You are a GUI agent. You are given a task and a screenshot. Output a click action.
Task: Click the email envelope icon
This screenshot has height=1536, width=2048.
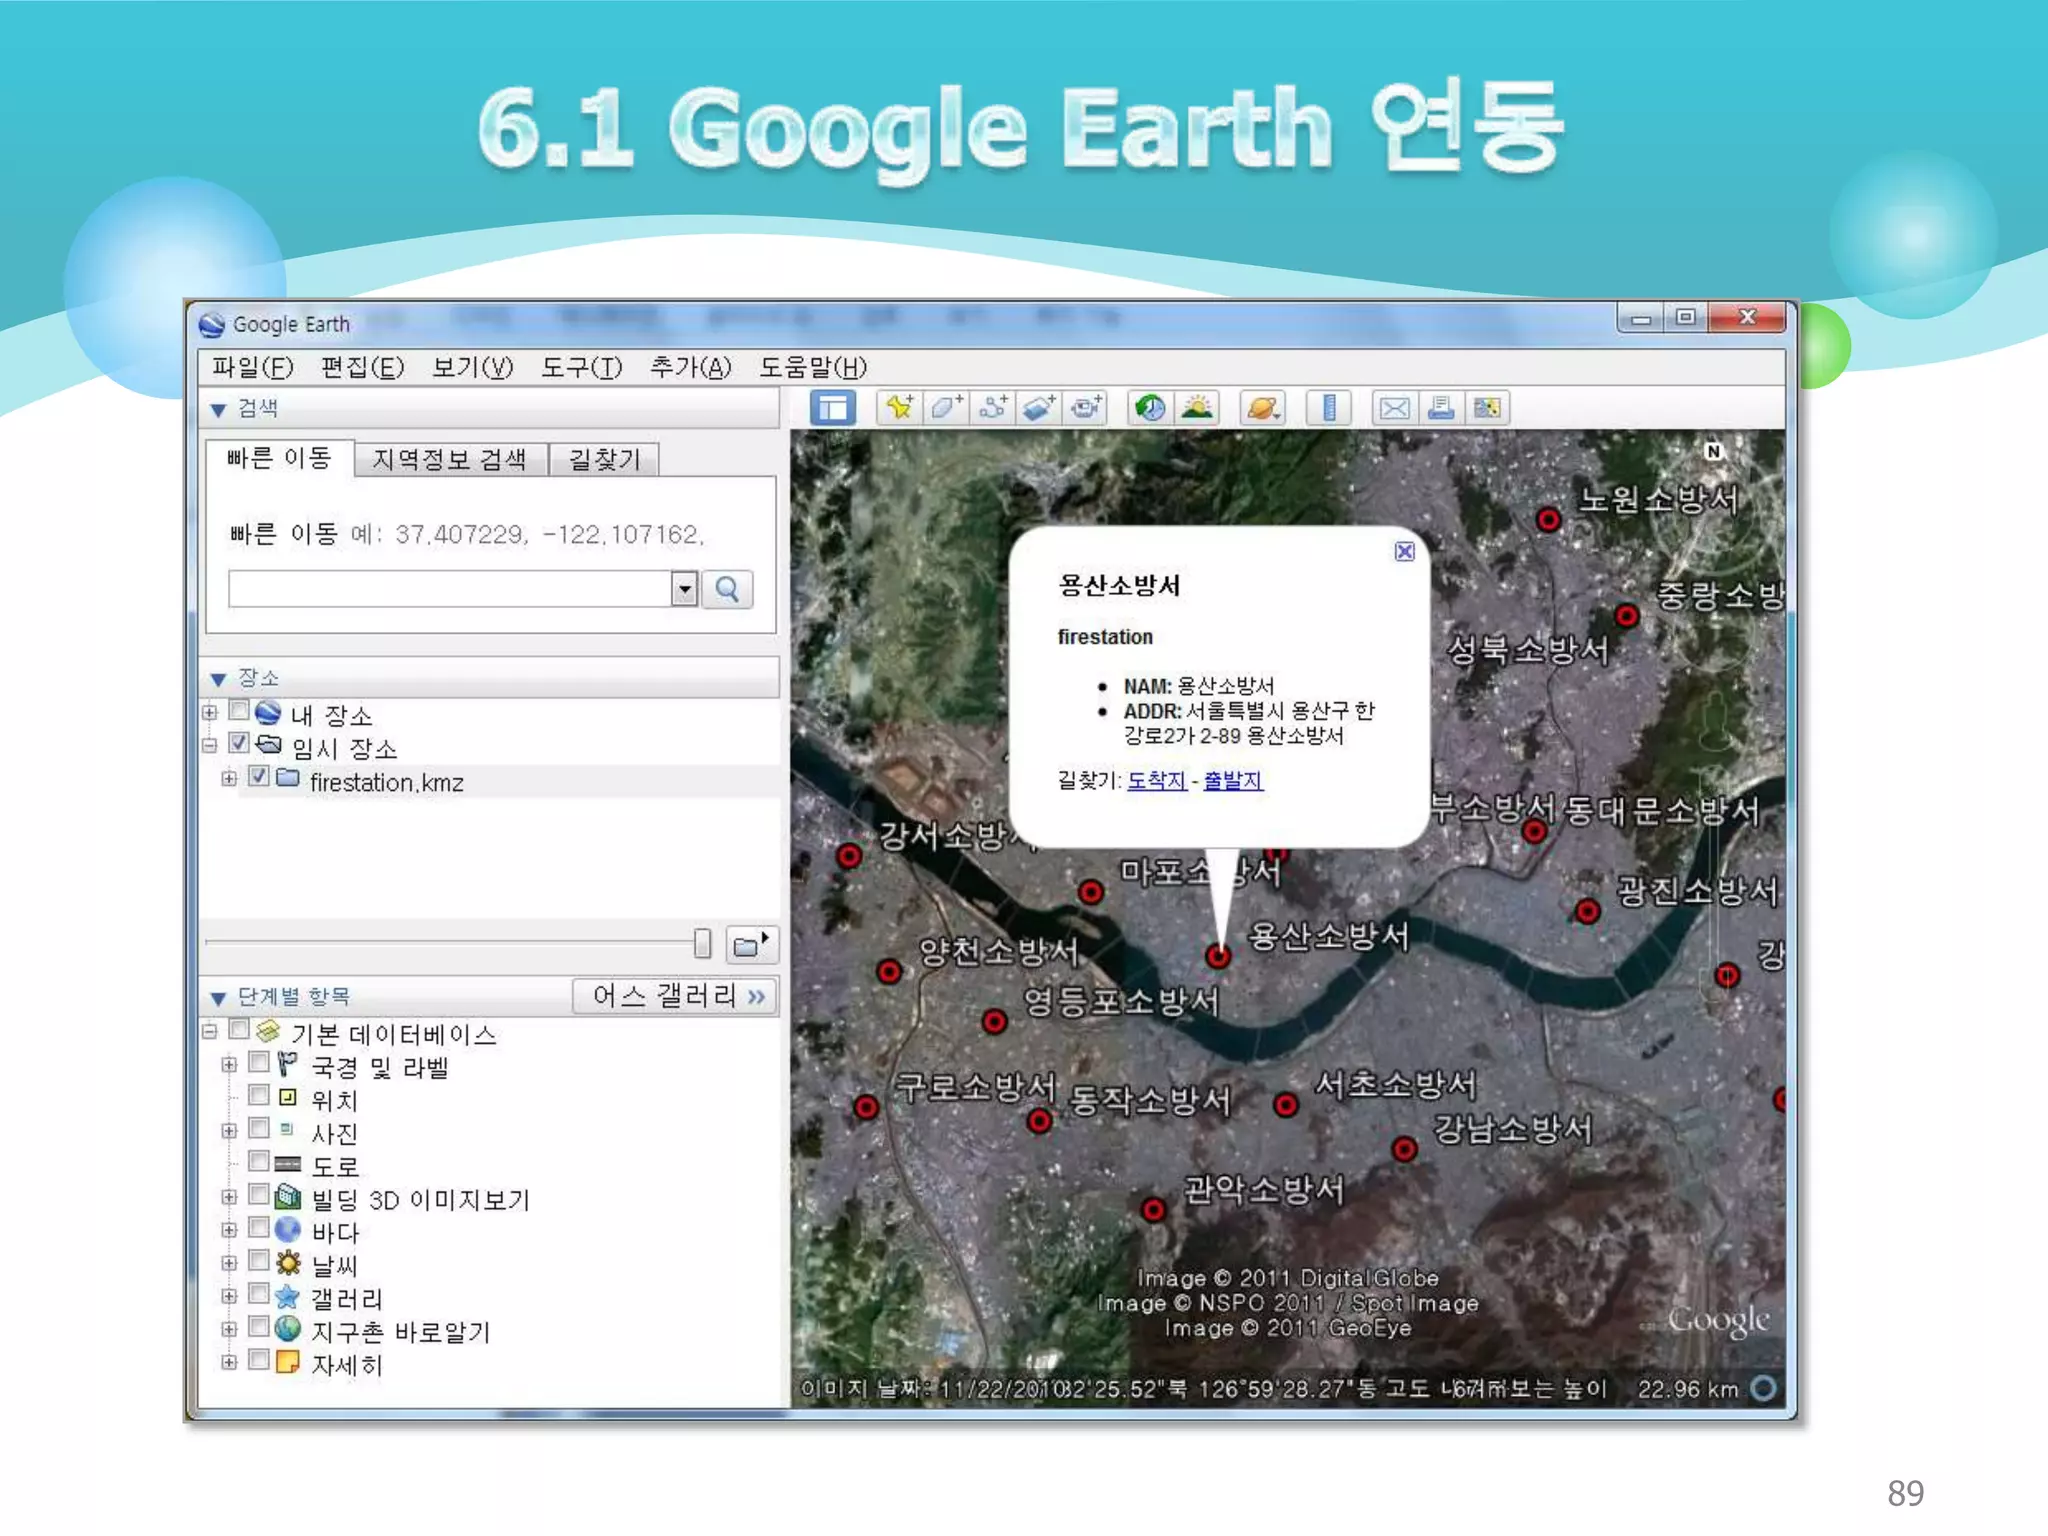(x=1394, y=408)
